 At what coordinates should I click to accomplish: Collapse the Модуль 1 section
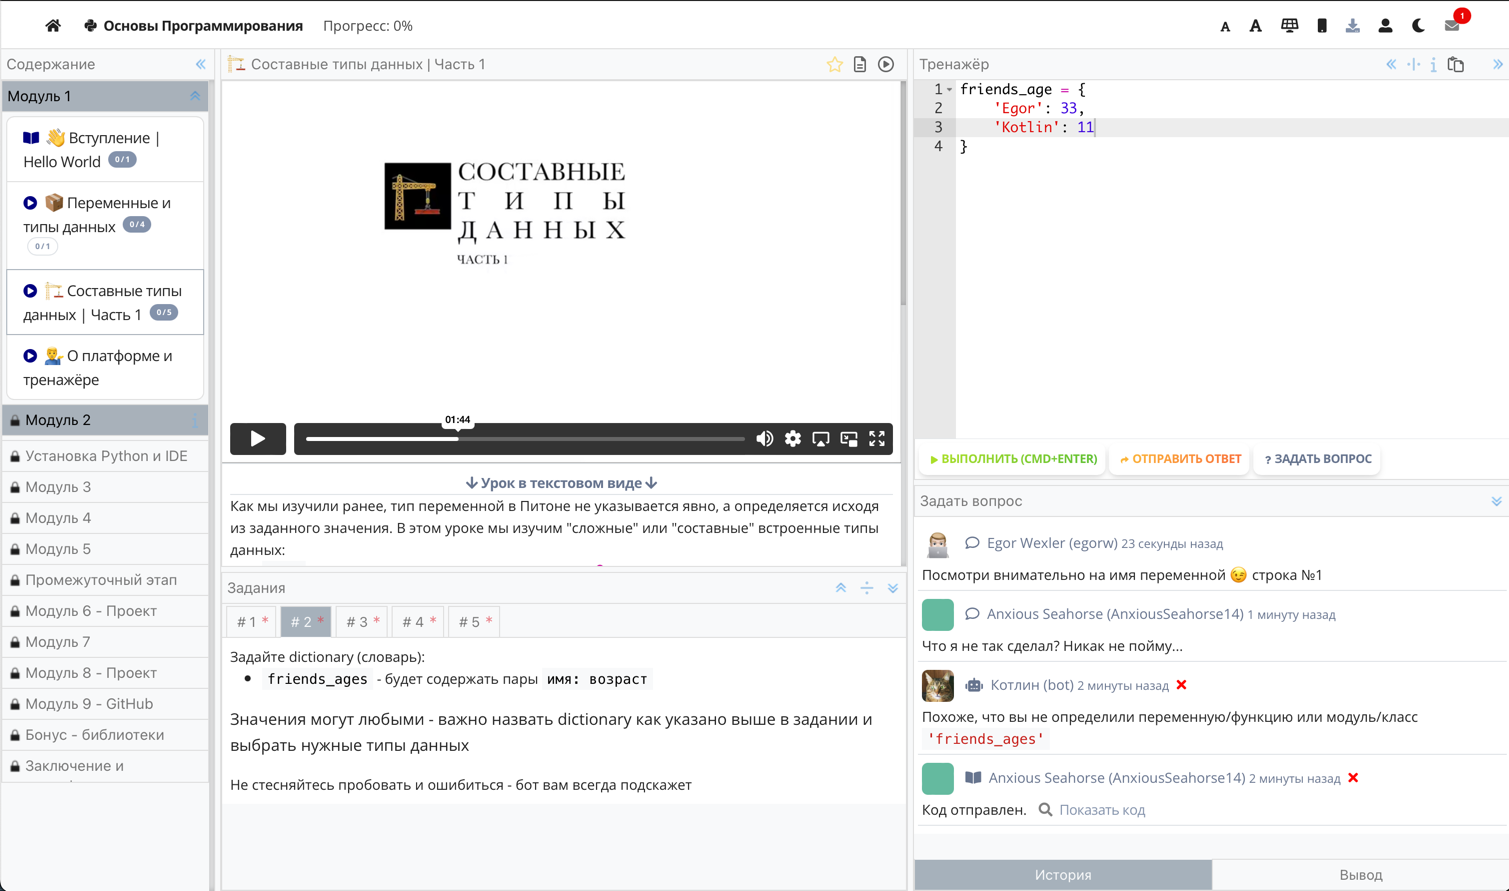pos(195,96)
